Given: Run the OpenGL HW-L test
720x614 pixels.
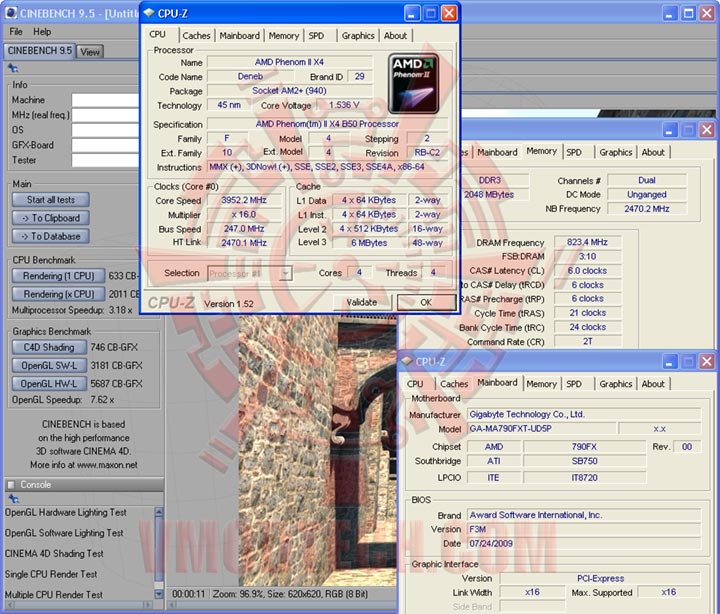Looking at the screenshot, I should click(49, 384).
